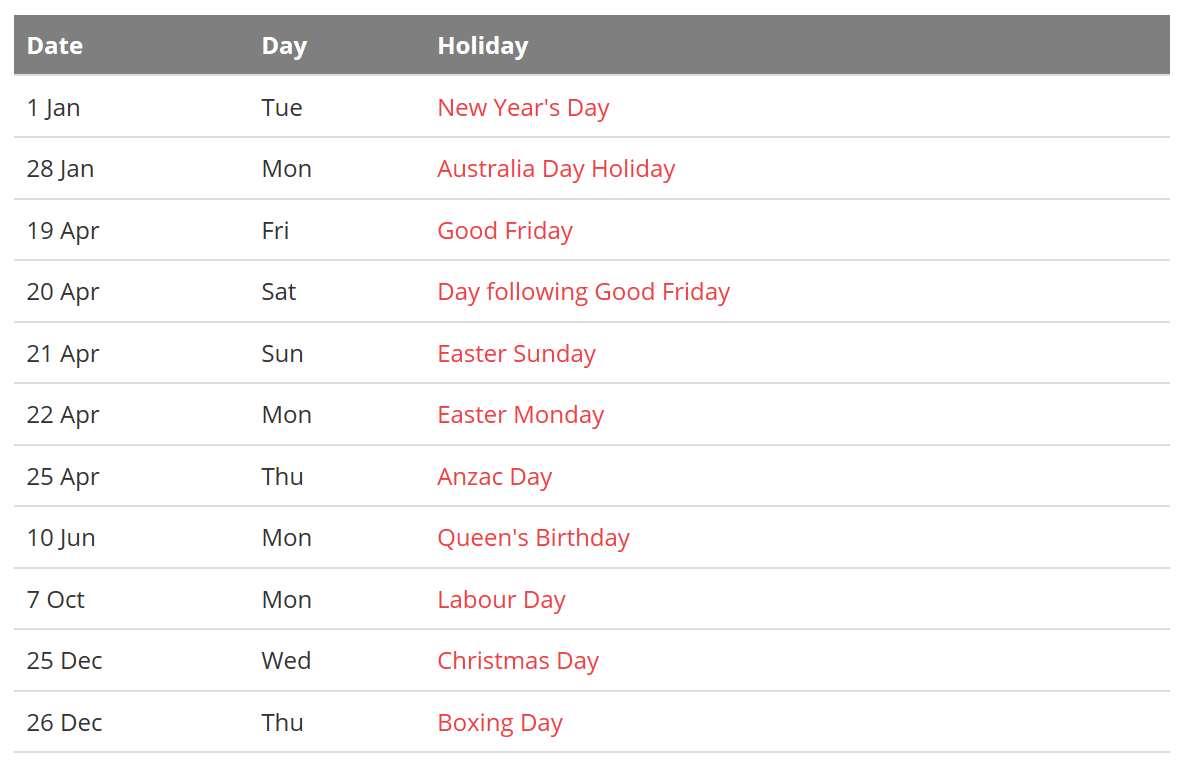
Task: Click the Holiday column header
Action: point(483,46)
